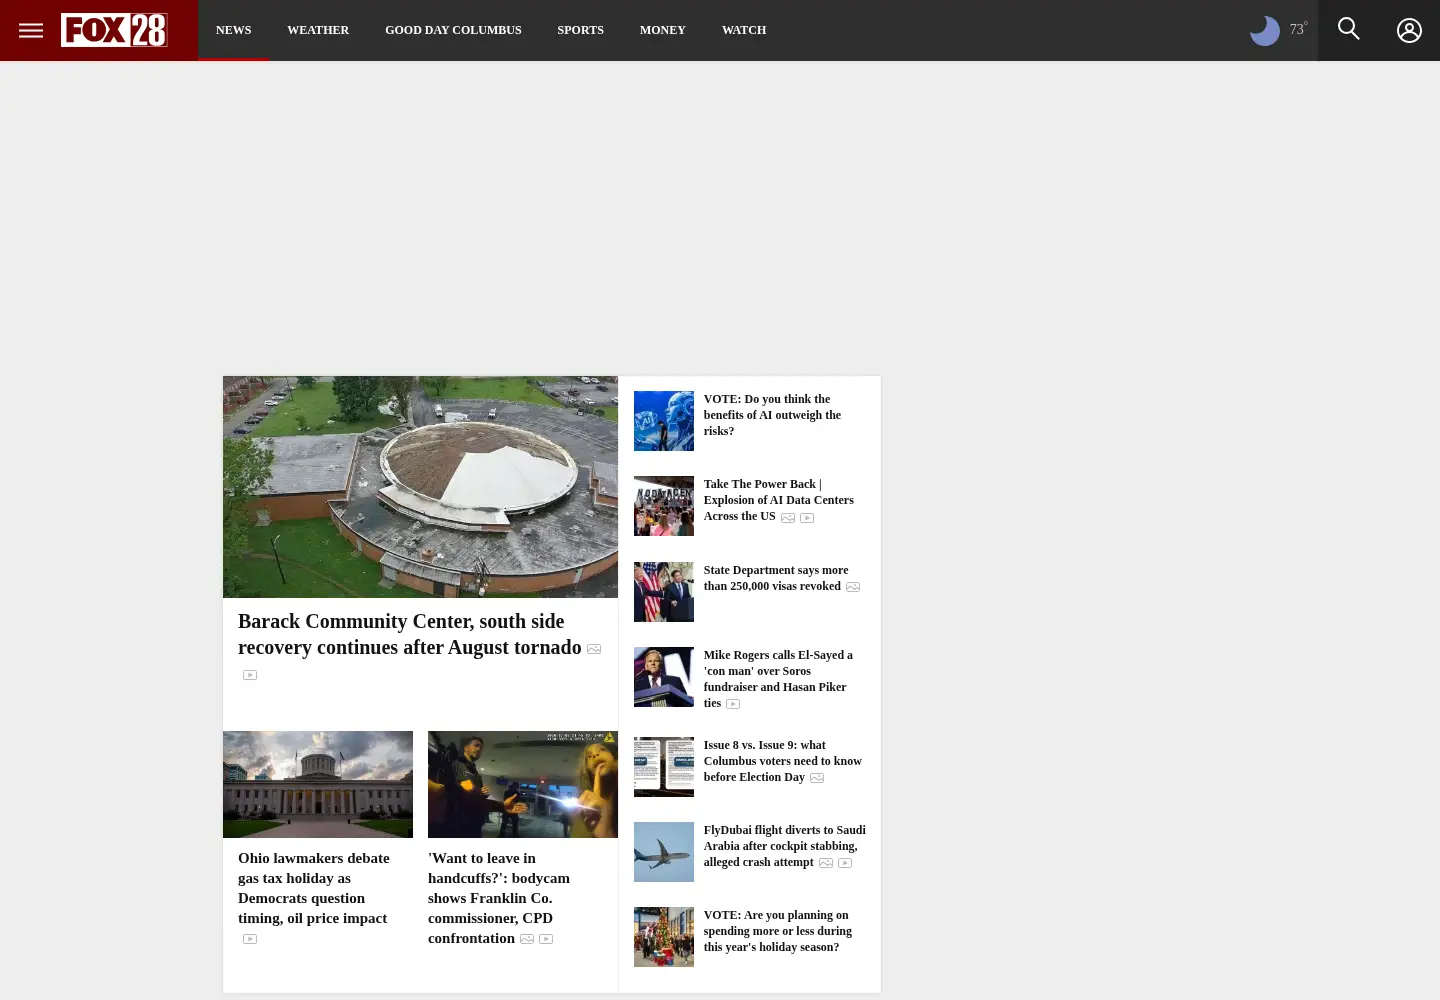The image size is (1440, 1000).
Task: Open the NEWS menu
Action: tap(233, 30)
